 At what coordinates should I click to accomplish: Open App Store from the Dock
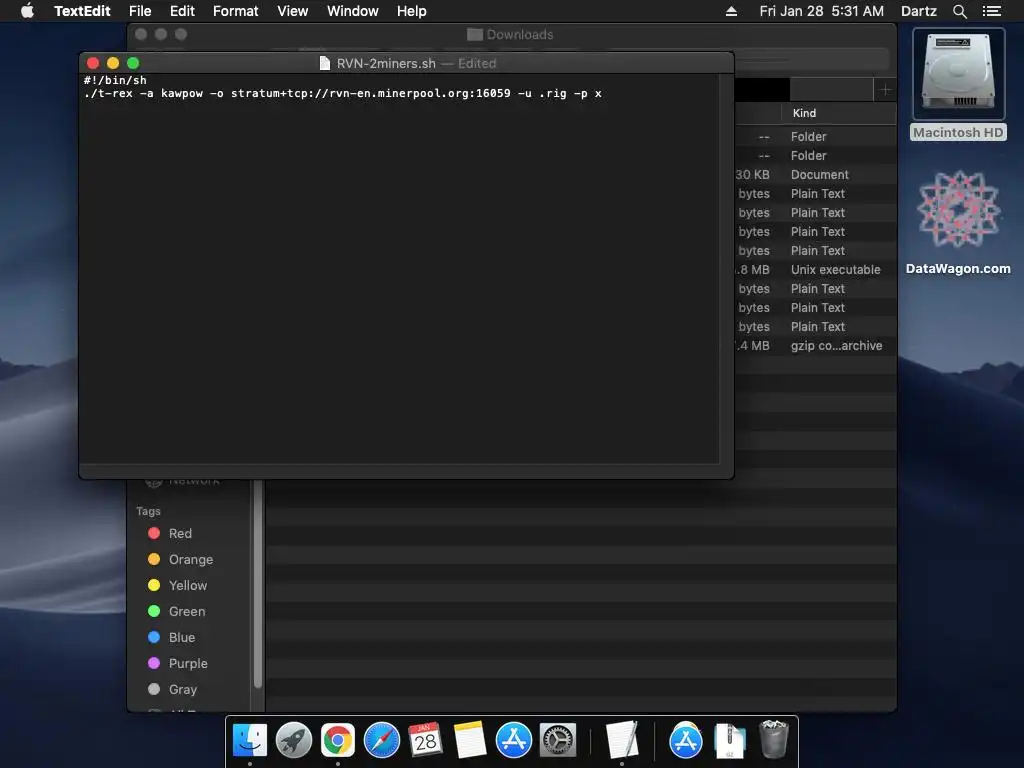coord(513,741)
